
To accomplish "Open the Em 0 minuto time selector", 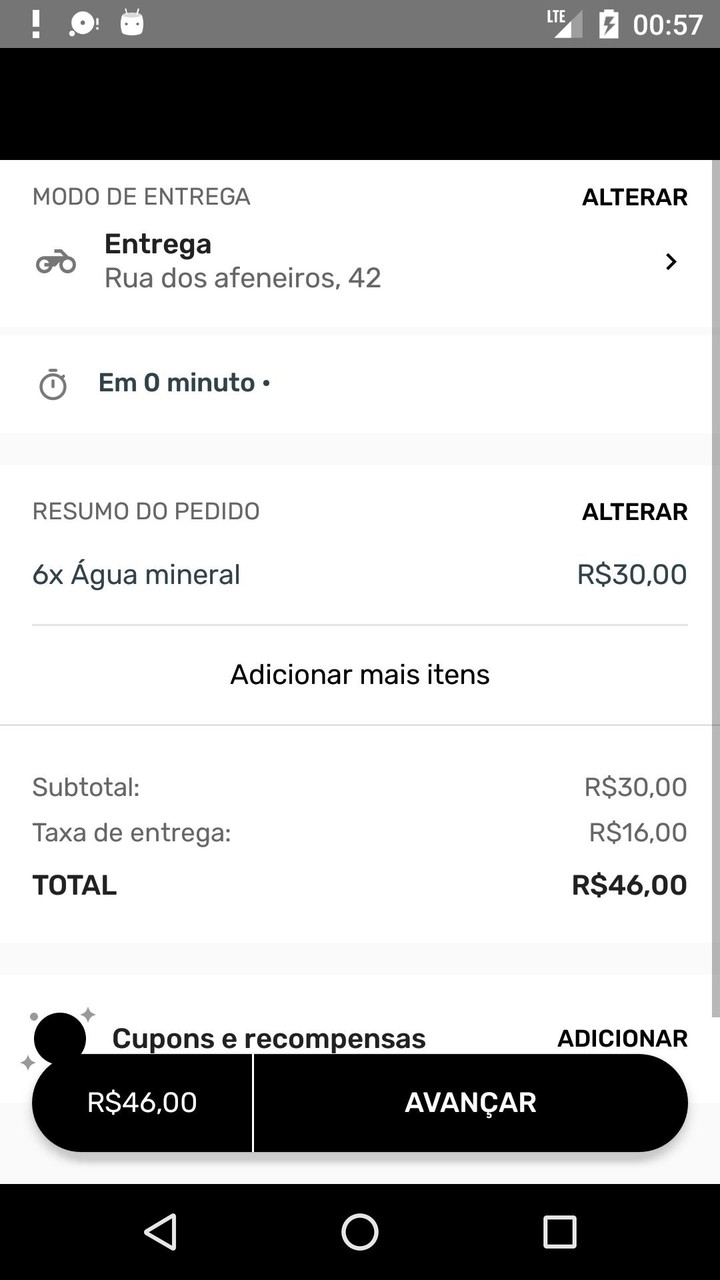I will pyautogui.click(x=184, y=383).
